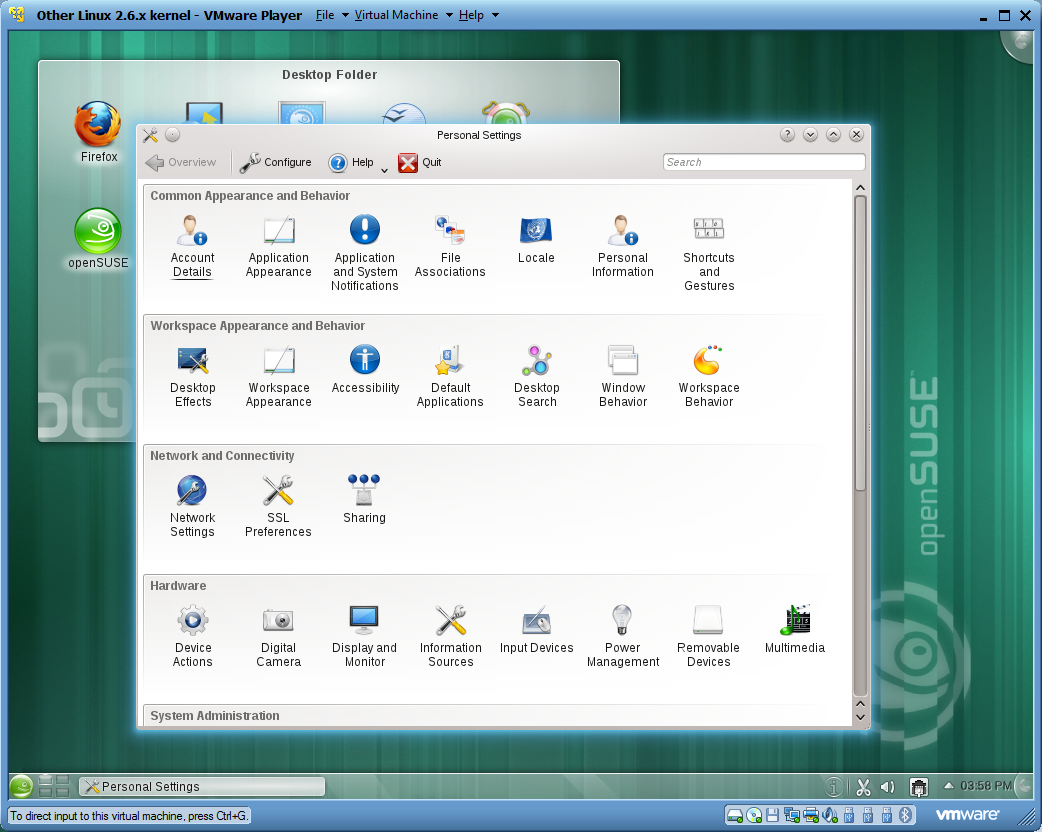Select Personal Settings taskbar entry

[x=202, y=787]
